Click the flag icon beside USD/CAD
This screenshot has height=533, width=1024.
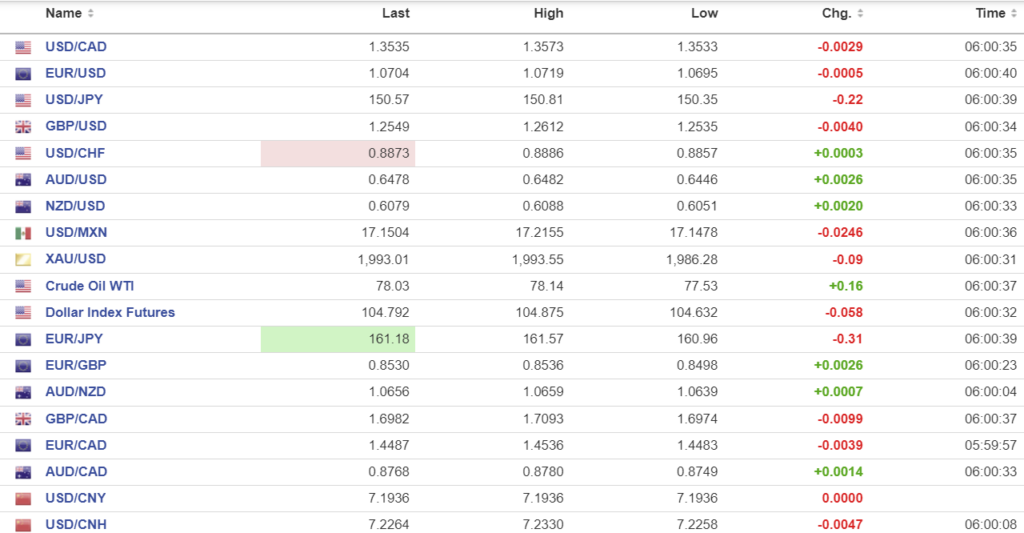point(23,47)
